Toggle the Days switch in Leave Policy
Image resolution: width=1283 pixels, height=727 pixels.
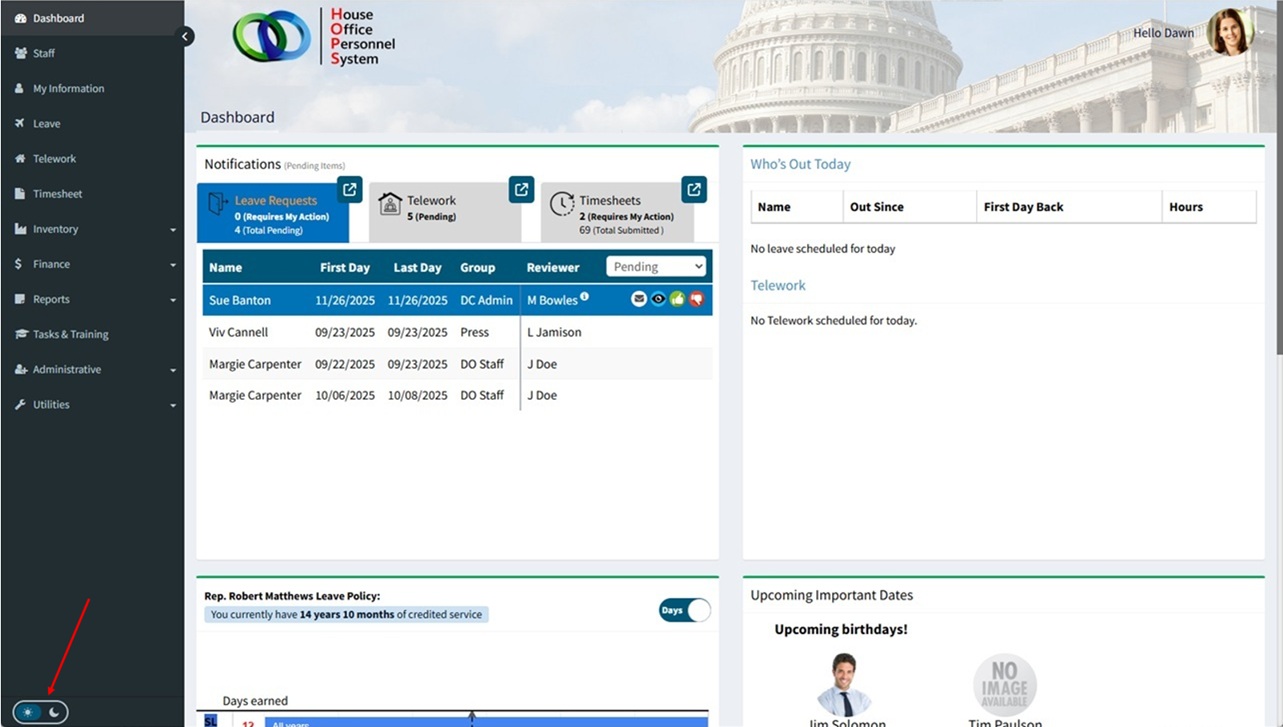tap(685, 610)
